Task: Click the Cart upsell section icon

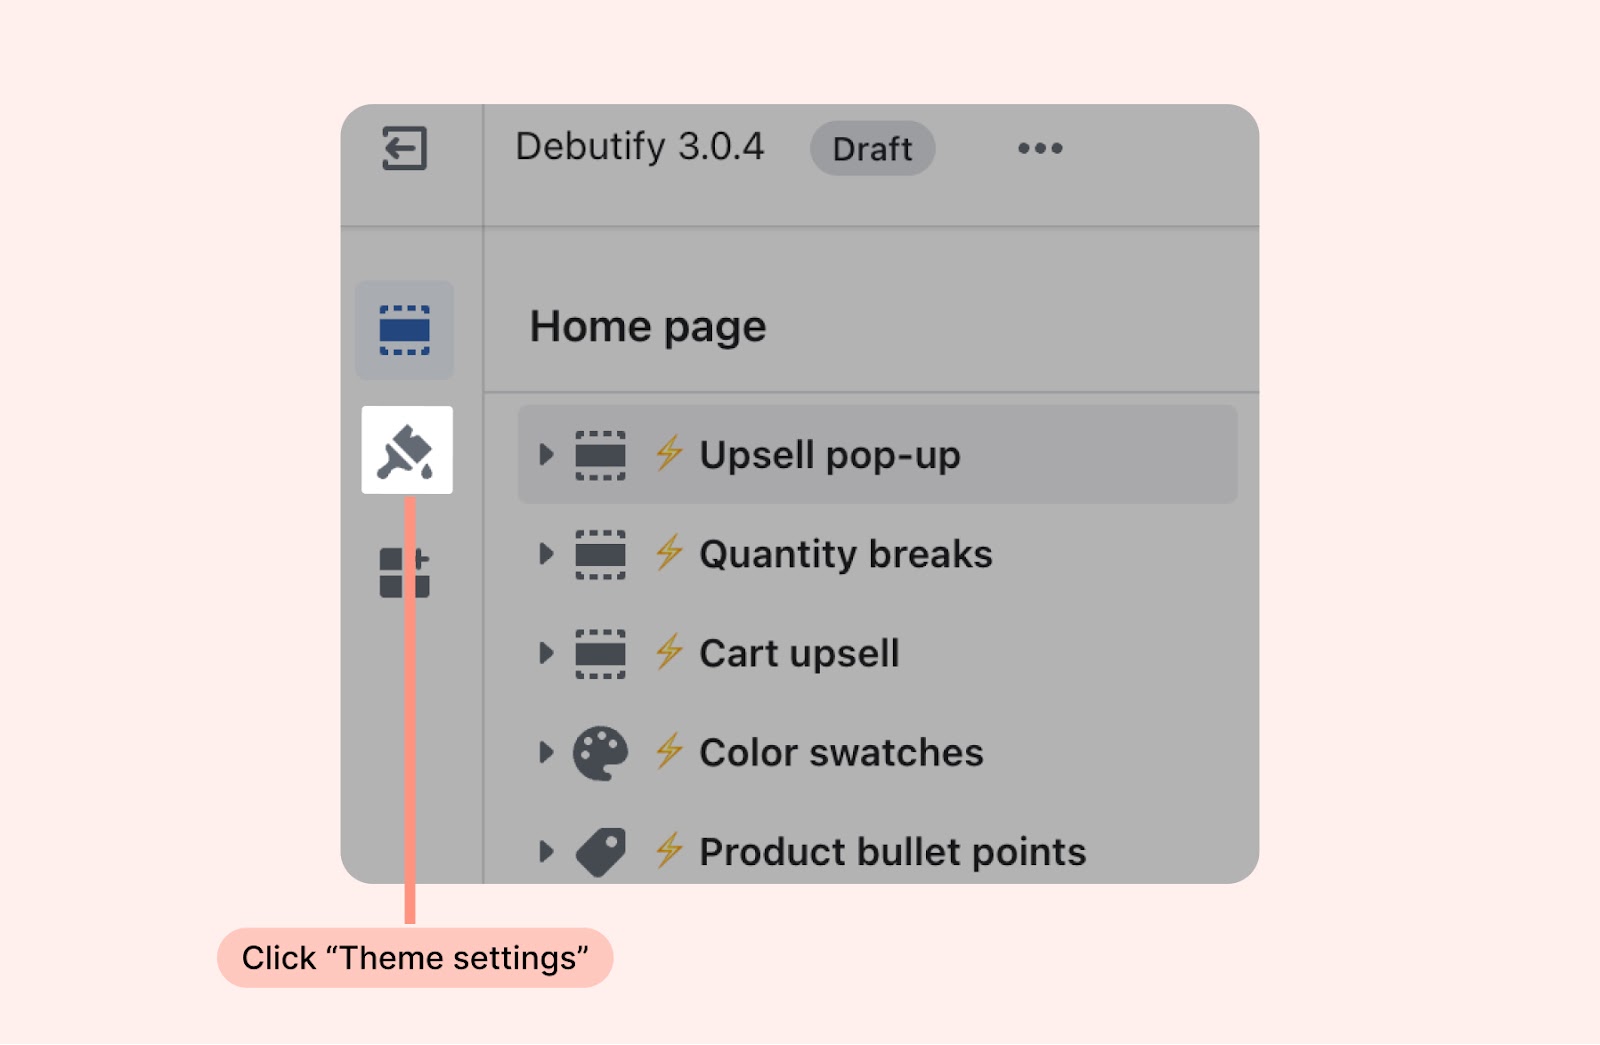Action: 600,654
